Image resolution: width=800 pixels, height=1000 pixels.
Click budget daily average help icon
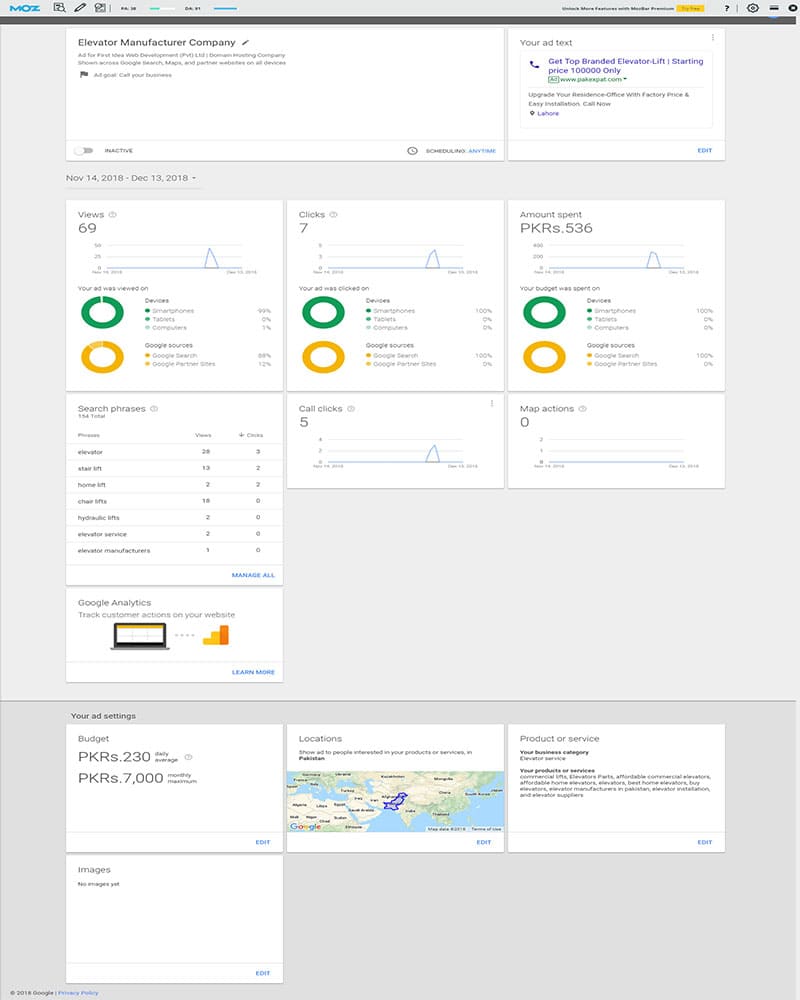(x=188, y=757)
